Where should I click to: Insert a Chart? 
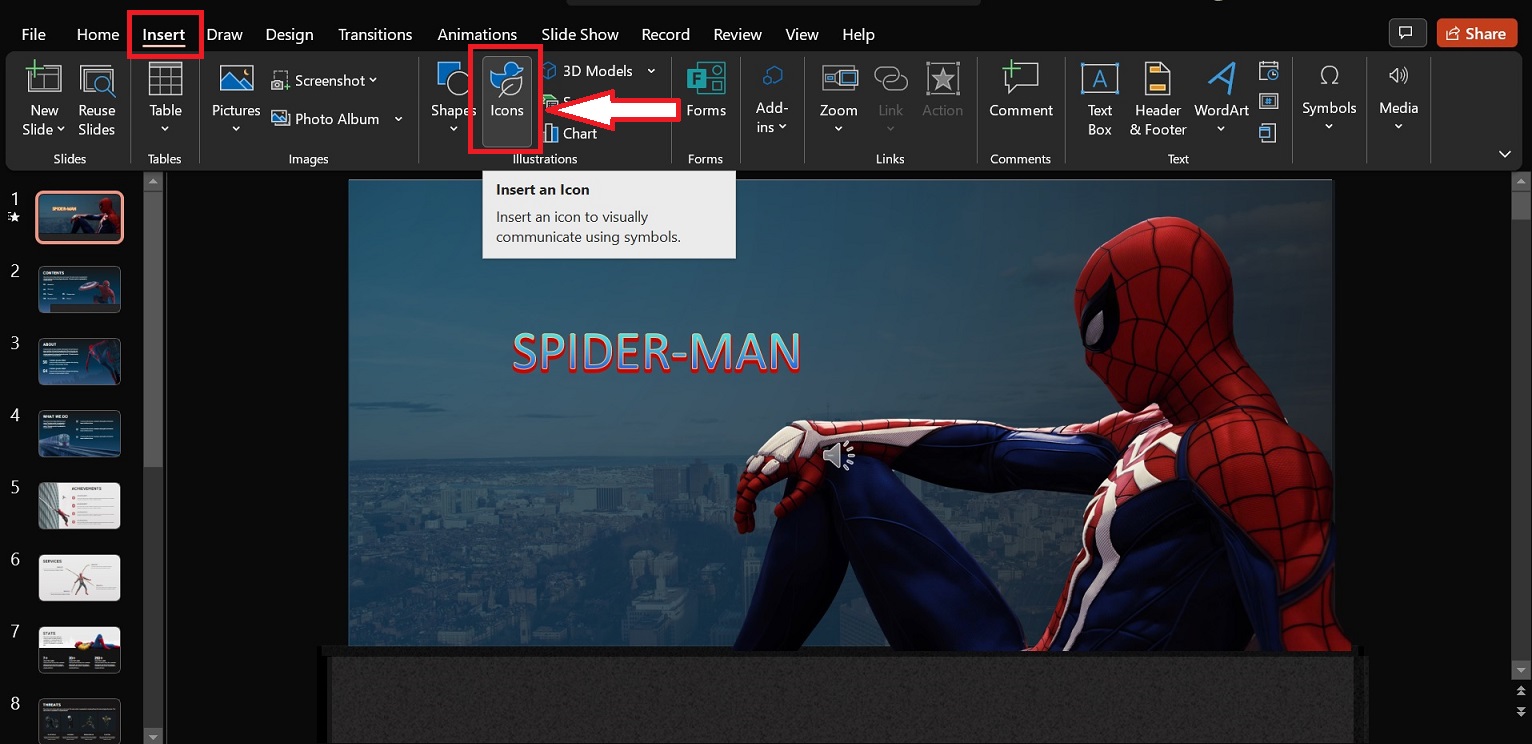(x=571, y=133)
